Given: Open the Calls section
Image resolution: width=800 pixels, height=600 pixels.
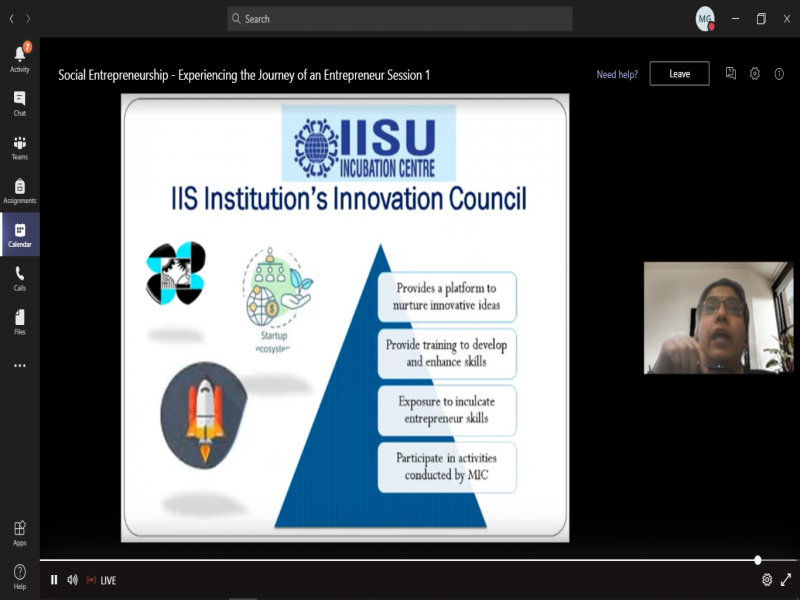Looking at the screenshot, I should [19, 278].
